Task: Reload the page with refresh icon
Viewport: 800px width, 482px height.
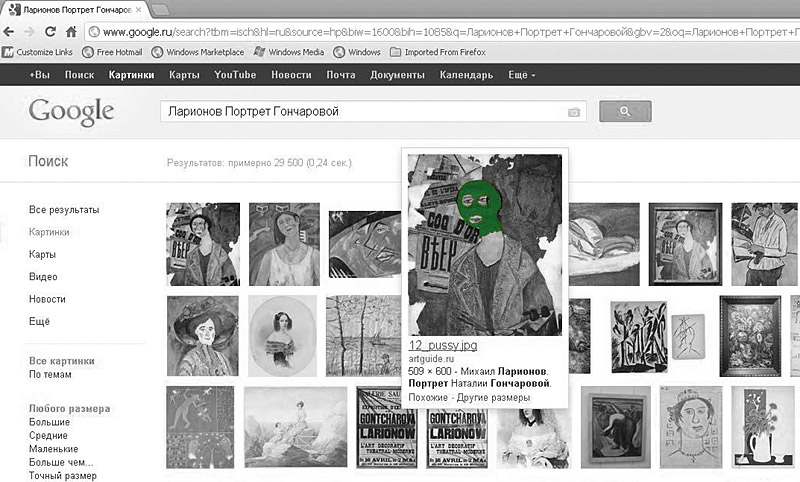Action: (50, 32)
